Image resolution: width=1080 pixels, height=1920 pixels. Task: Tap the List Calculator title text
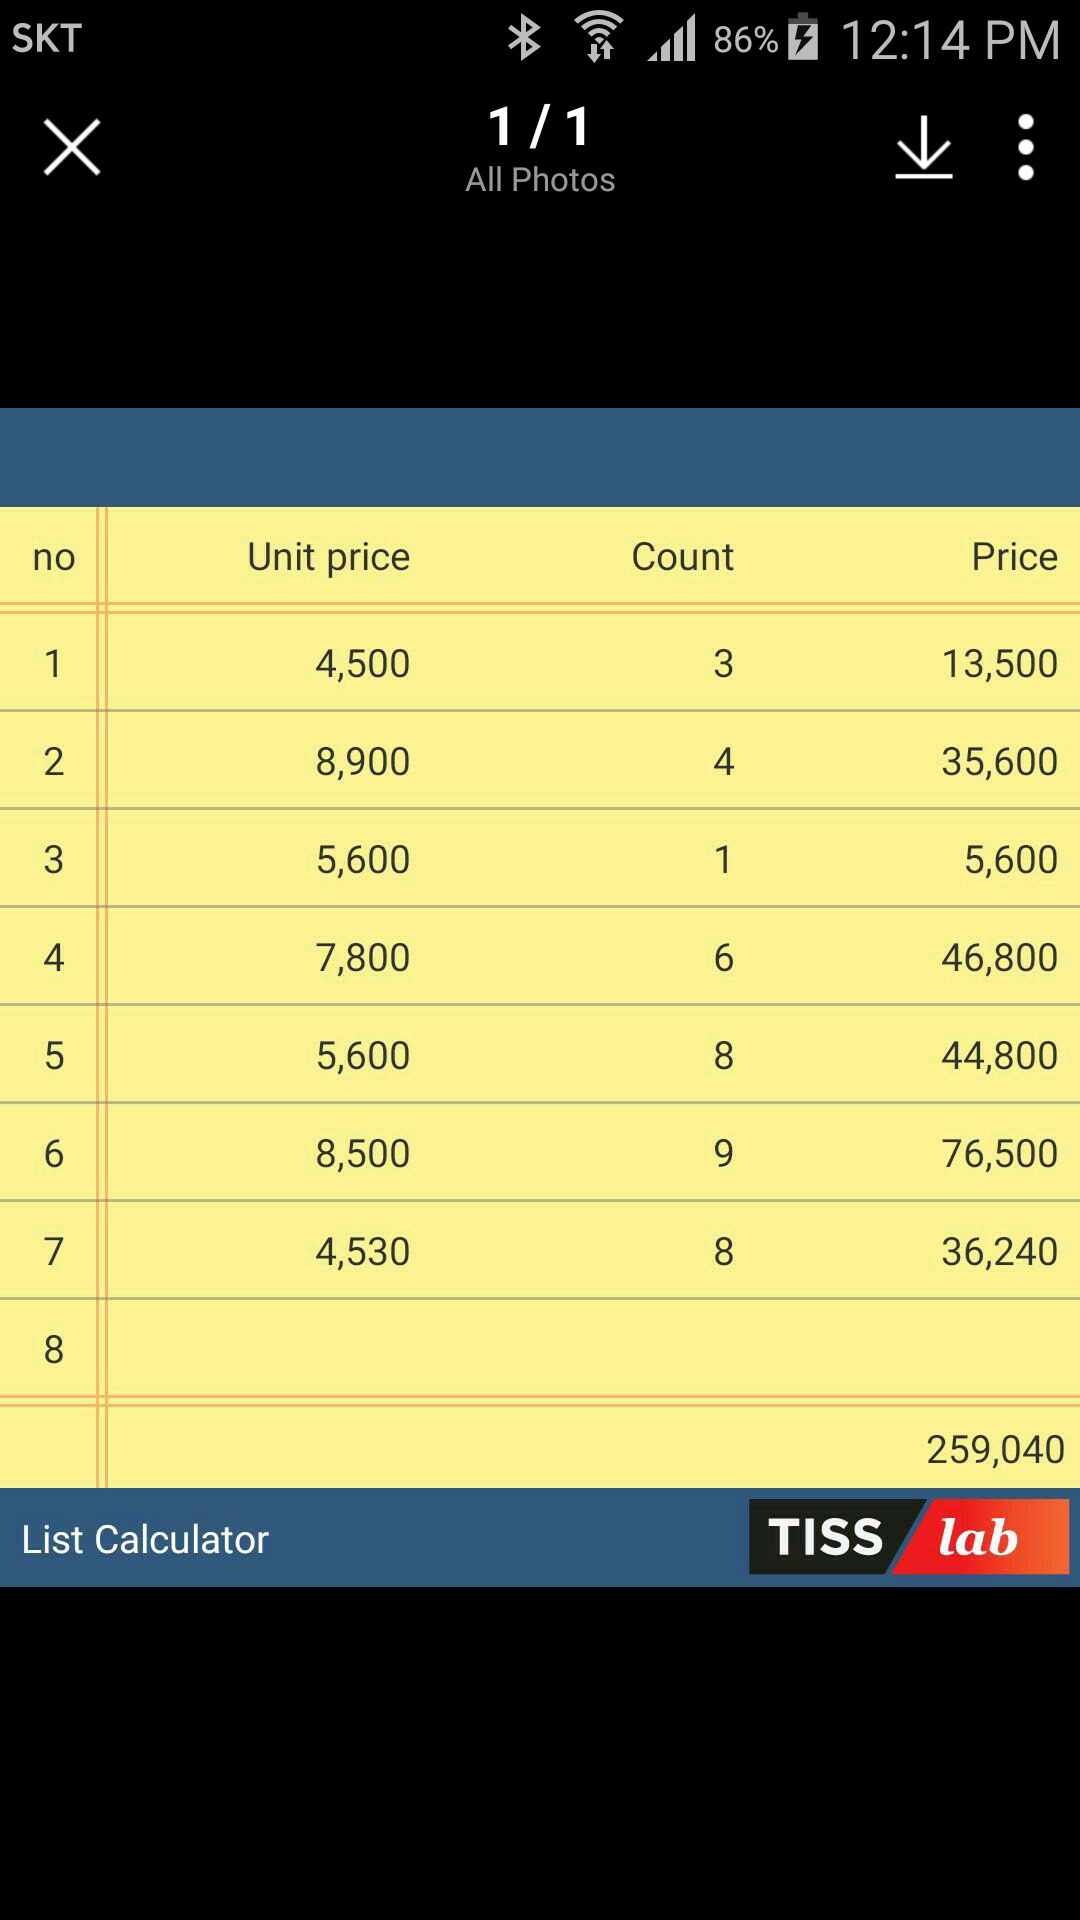tap(146, 1540)
